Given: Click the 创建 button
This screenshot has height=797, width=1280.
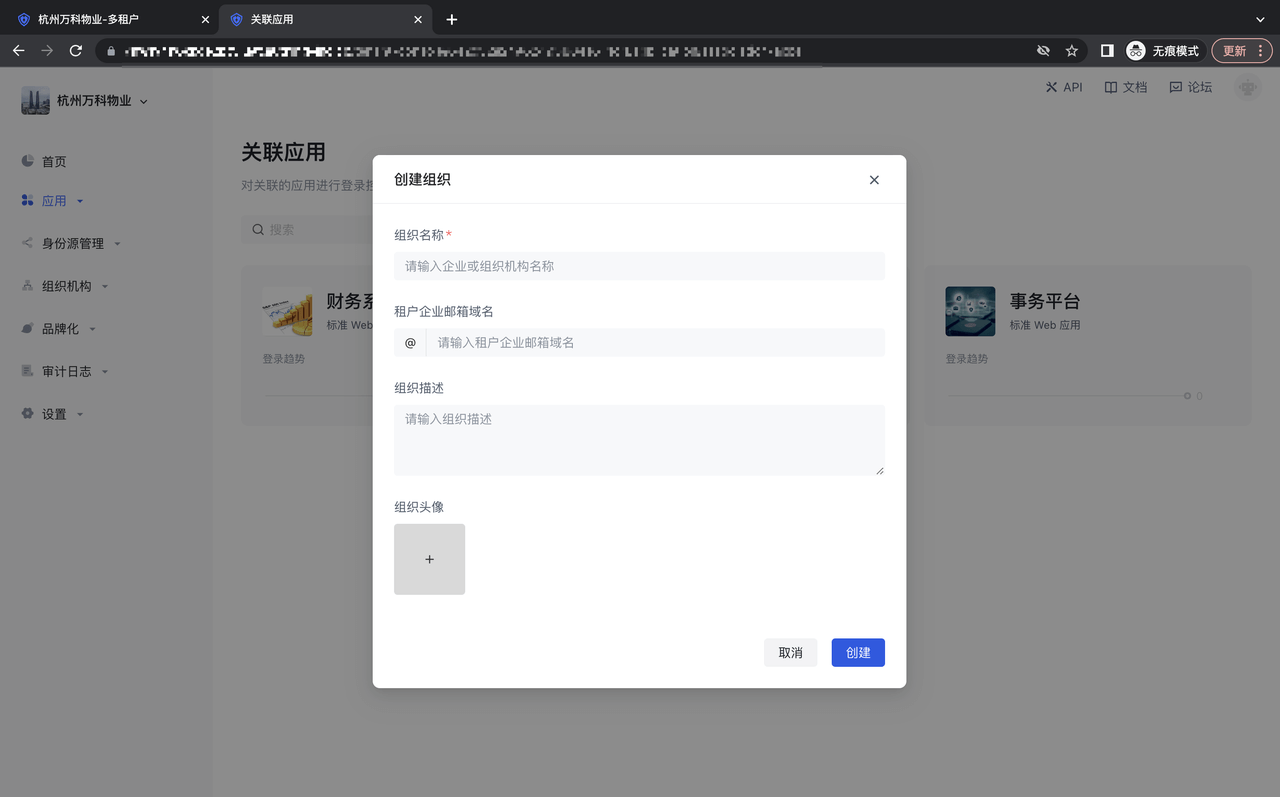Looking at the screenshot, I should click(x=857, y=652).
